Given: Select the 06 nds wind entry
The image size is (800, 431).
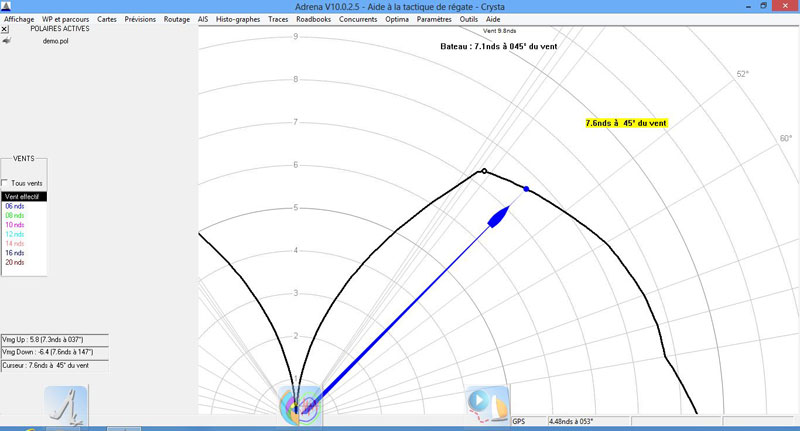Looking at the screenshot, I should pyautogui.click(x=15, y=207).
